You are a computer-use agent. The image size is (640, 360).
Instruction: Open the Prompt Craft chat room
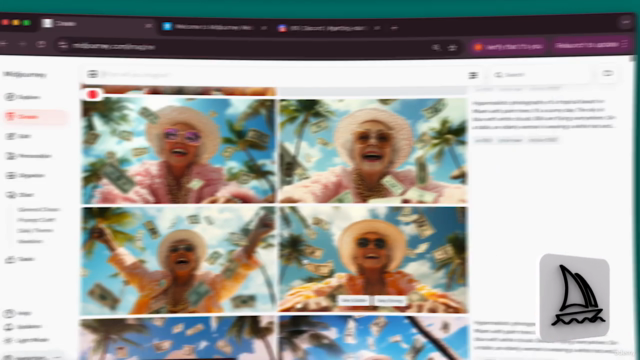[x=36, y=220]
